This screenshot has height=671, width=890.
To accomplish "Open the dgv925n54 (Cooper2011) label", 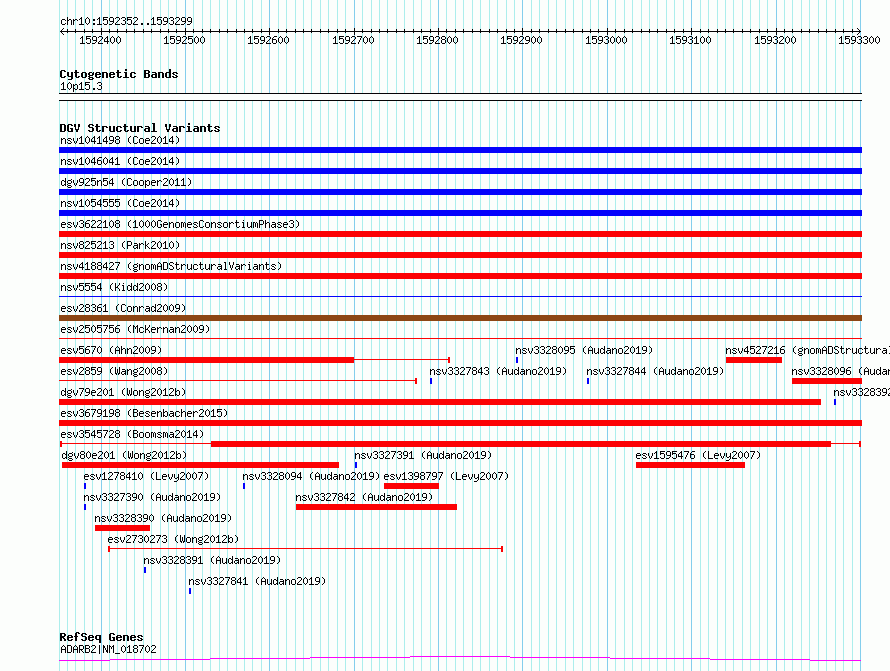I will 126,182.
